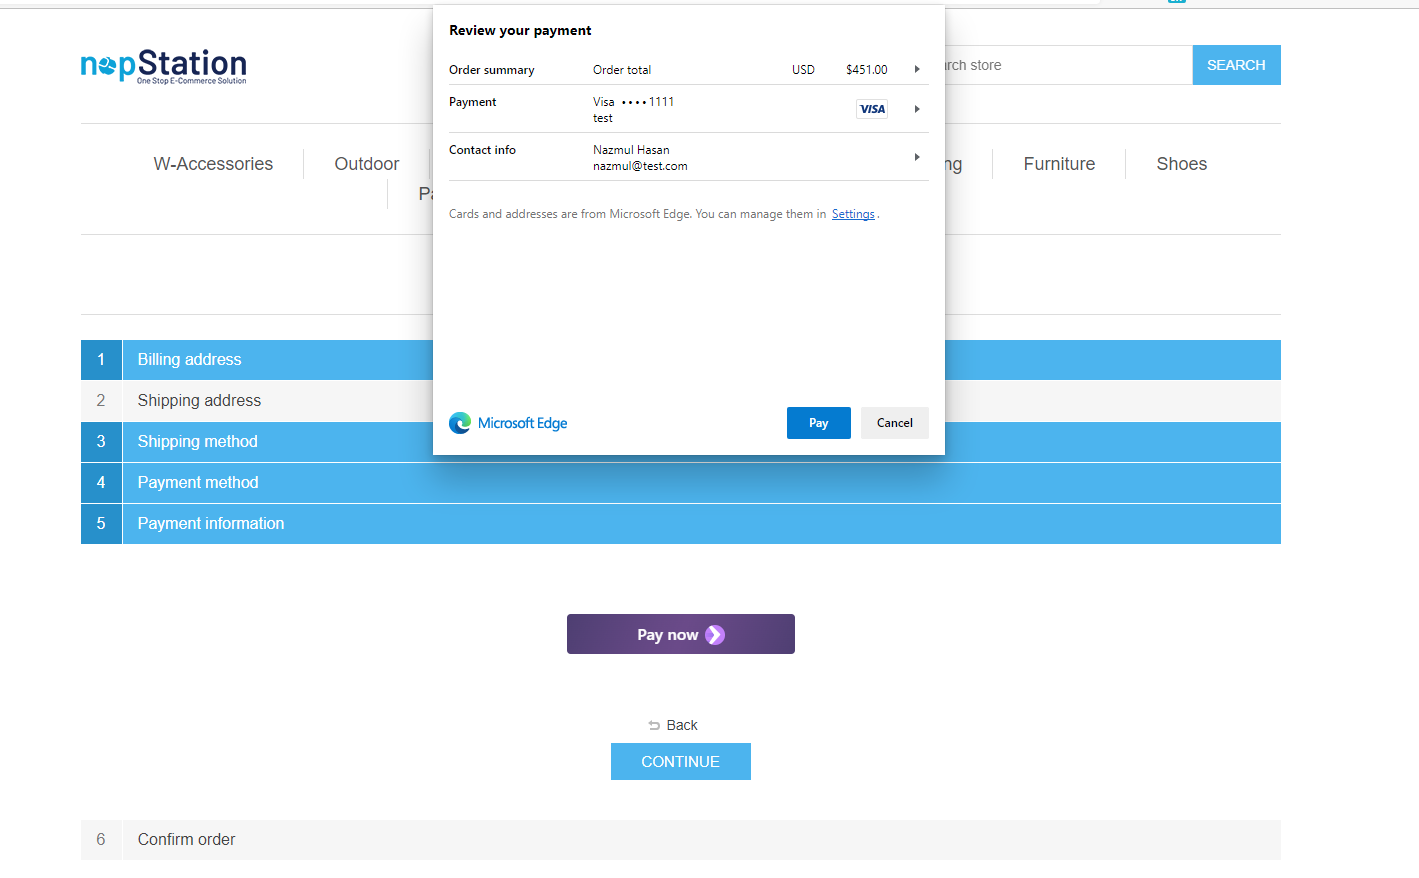The width and height of the screenshot is (1419, 878).
Task: Open the Shoes category menu
Action: [x=1182, y=164]
